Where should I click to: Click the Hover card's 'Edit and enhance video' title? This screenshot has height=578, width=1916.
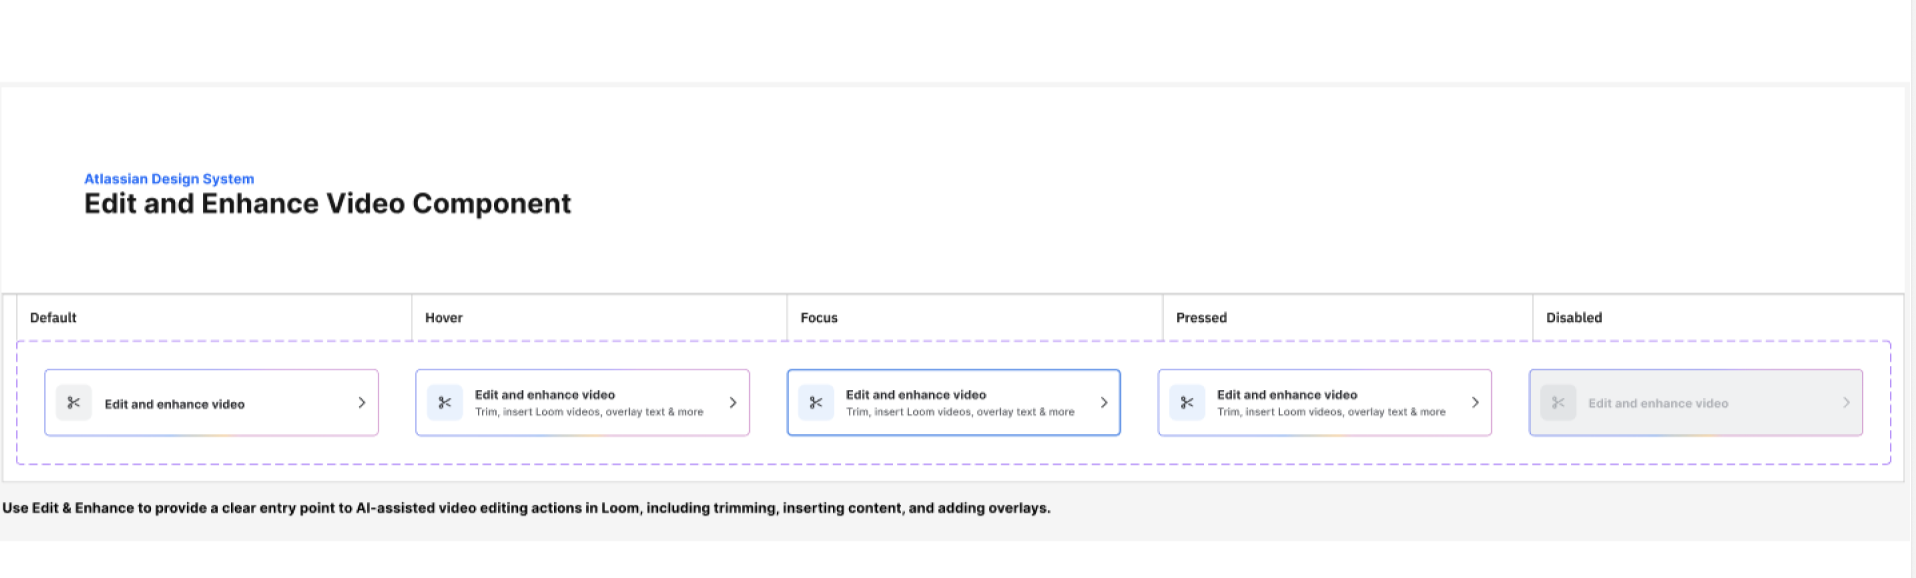tap(545, 395)
